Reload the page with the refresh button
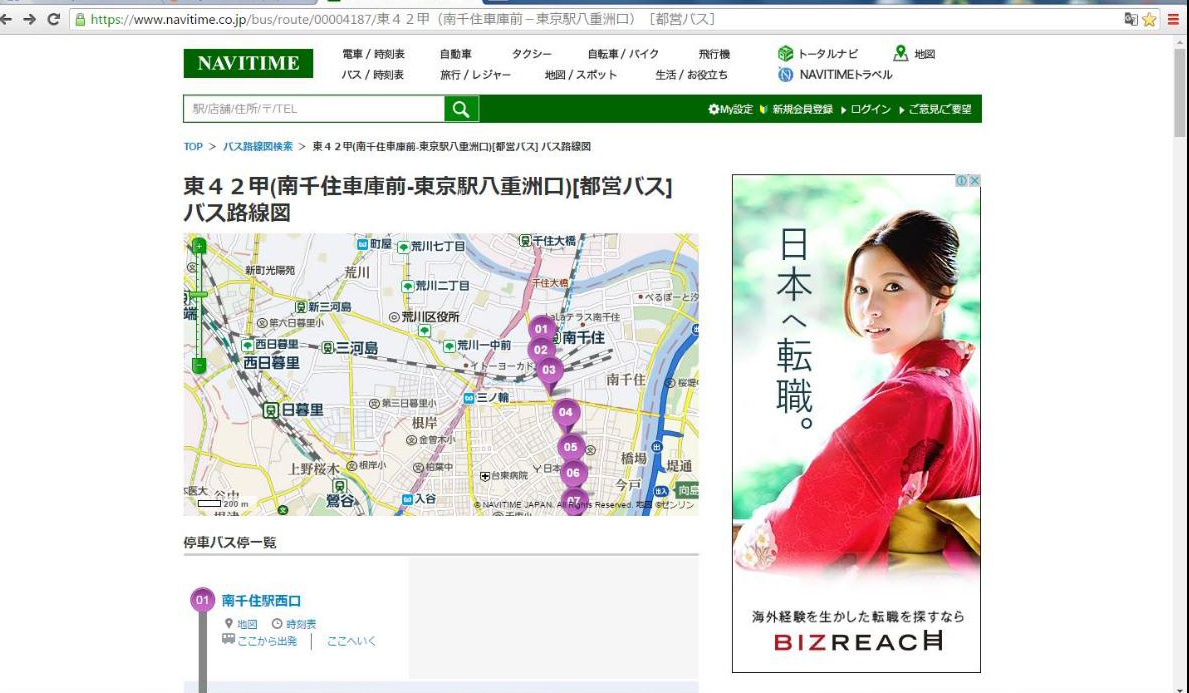Image resolution: width=1189 pixels, height=693 pixels. coord(53,19)
